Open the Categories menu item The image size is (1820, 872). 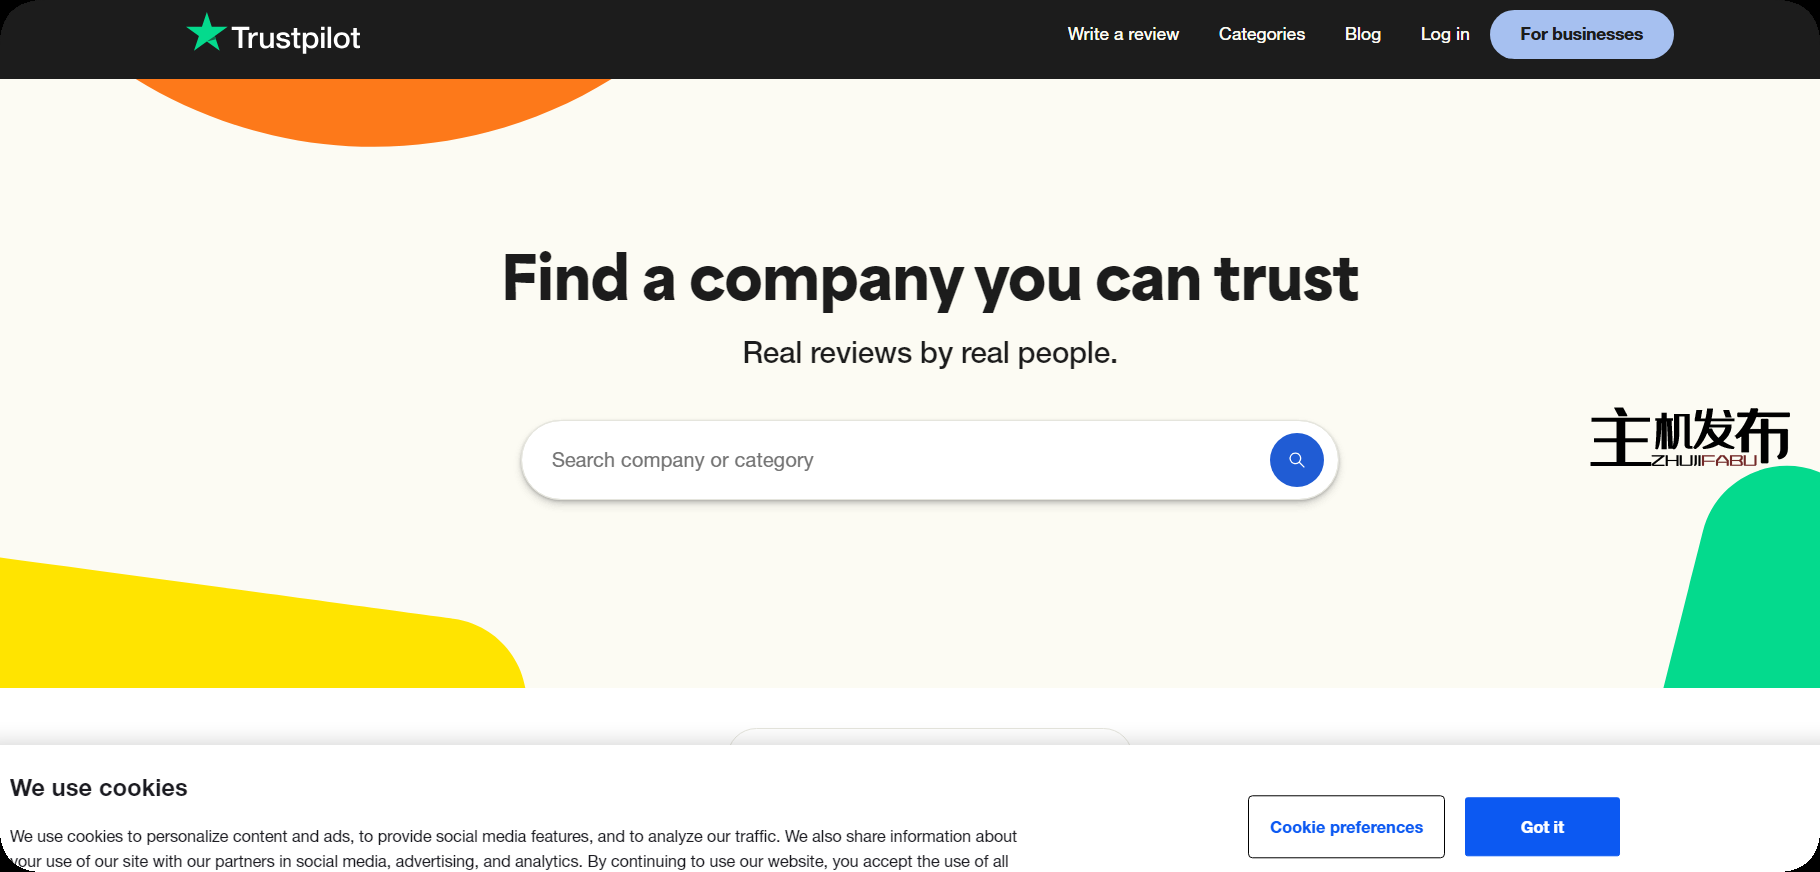point(1261,34)
